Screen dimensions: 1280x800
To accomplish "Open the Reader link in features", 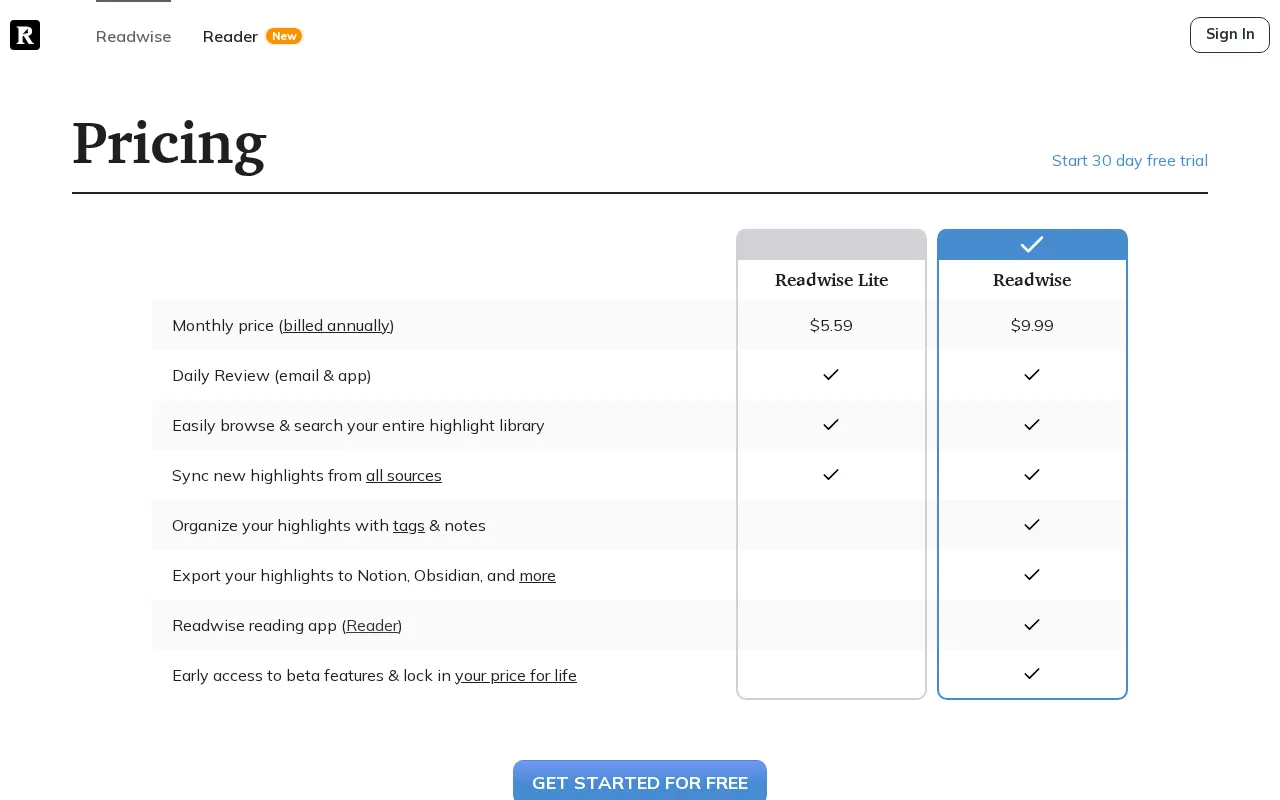I will [372, 626].
